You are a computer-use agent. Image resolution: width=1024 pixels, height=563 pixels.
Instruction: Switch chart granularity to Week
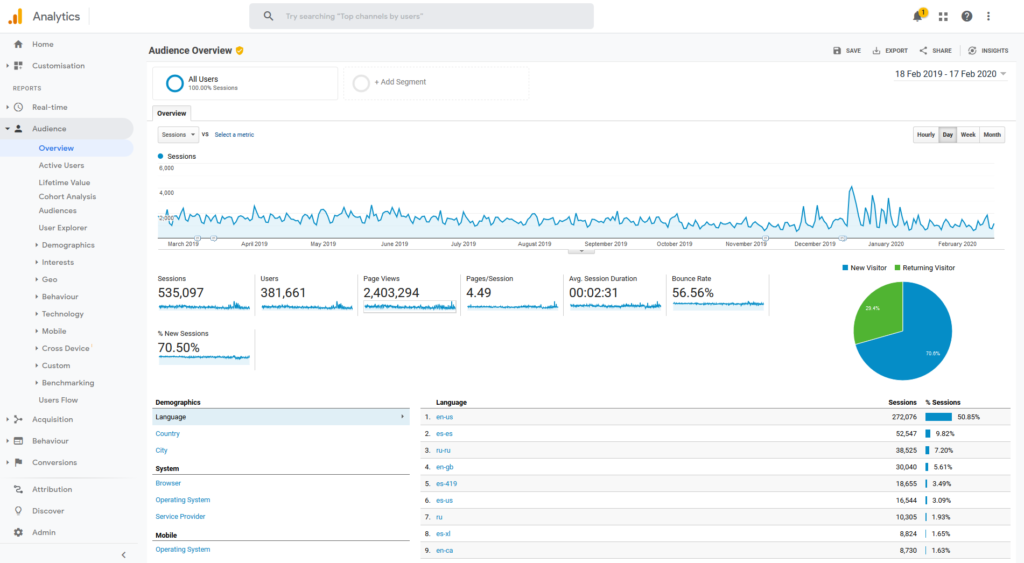click(x=968, y=135)
